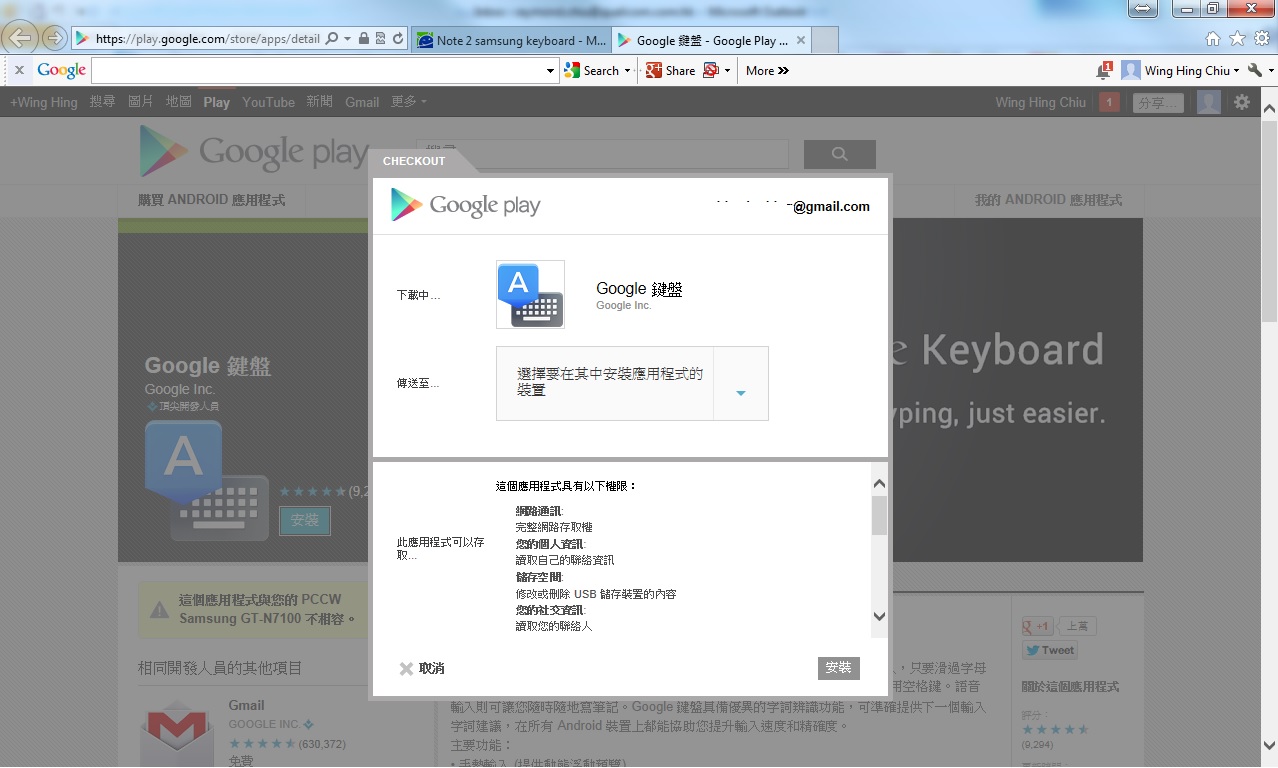The image size is (1278, 768).
Task: Open 我的 ANDROID 應用程式 navigation tab
Action: [1049, 200]
